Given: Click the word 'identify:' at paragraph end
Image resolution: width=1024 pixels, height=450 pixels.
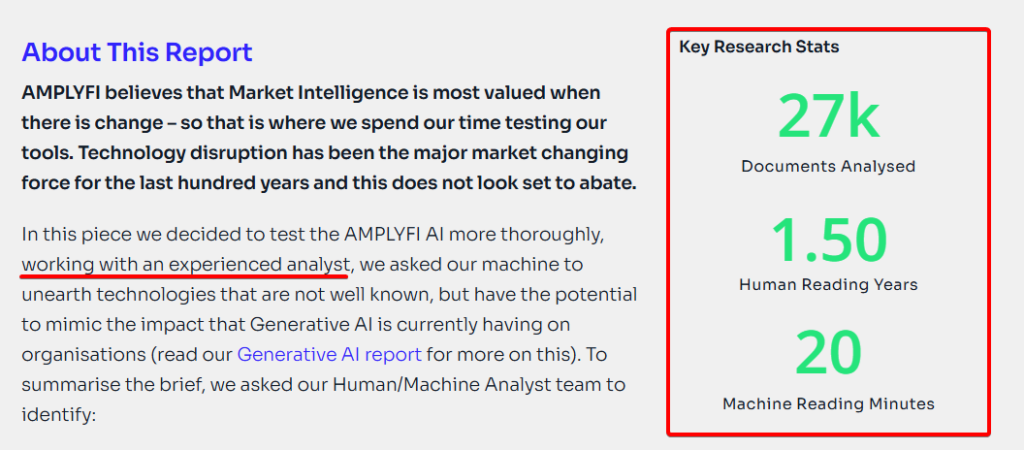Looking at the screenshot, I should 59,415.
